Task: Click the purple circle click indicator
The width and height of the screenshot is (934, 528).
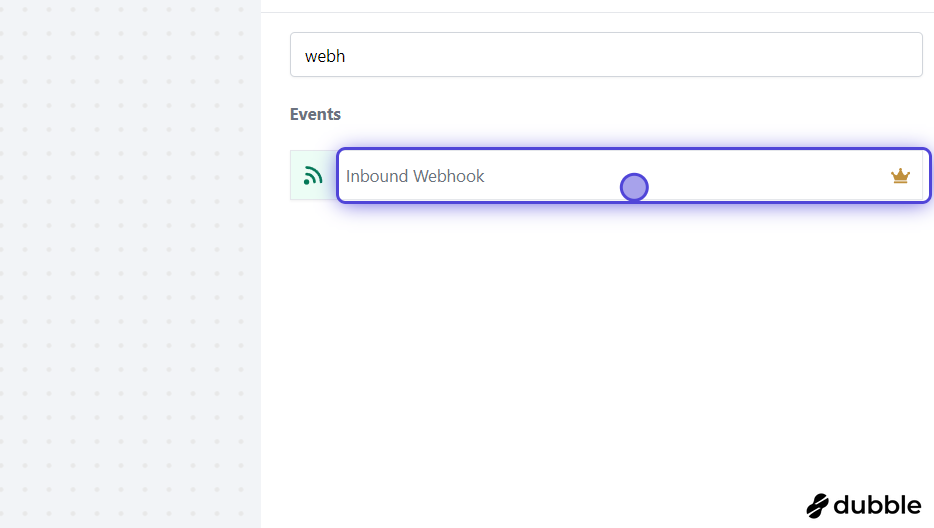Action: point(634,188)
